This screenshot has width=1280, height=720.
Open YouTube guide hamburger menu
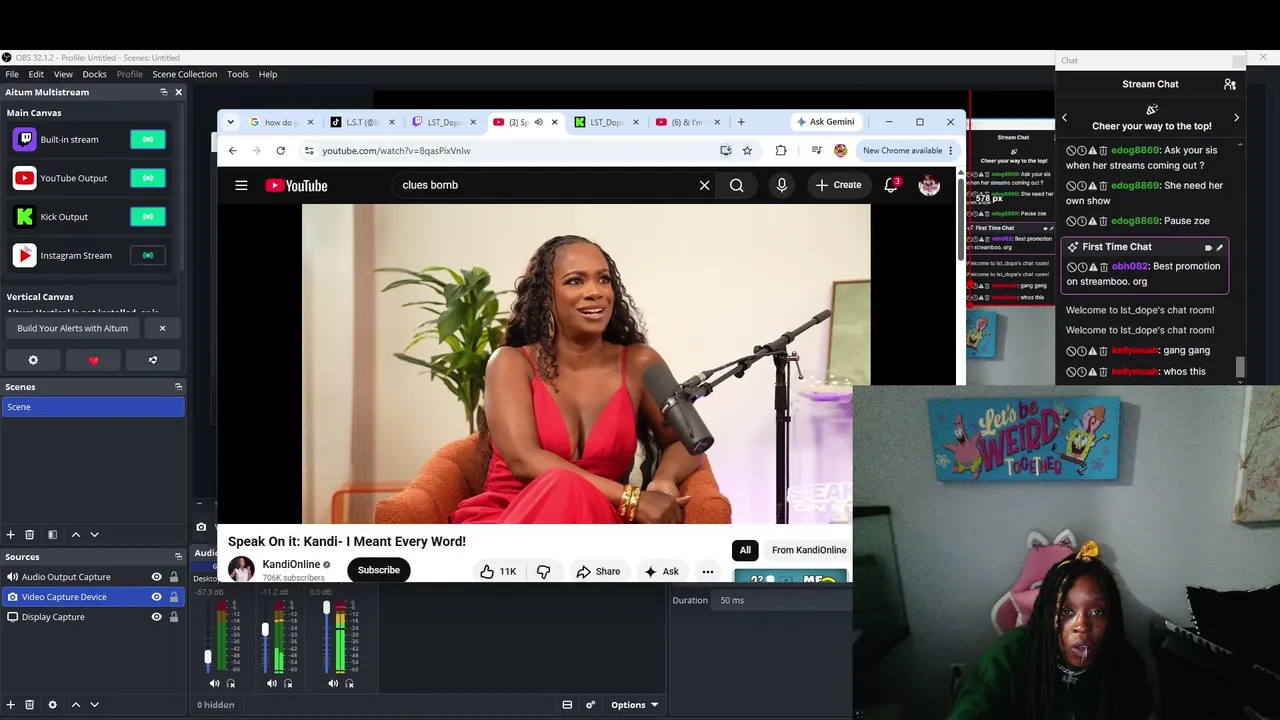[x=241, y=185]
